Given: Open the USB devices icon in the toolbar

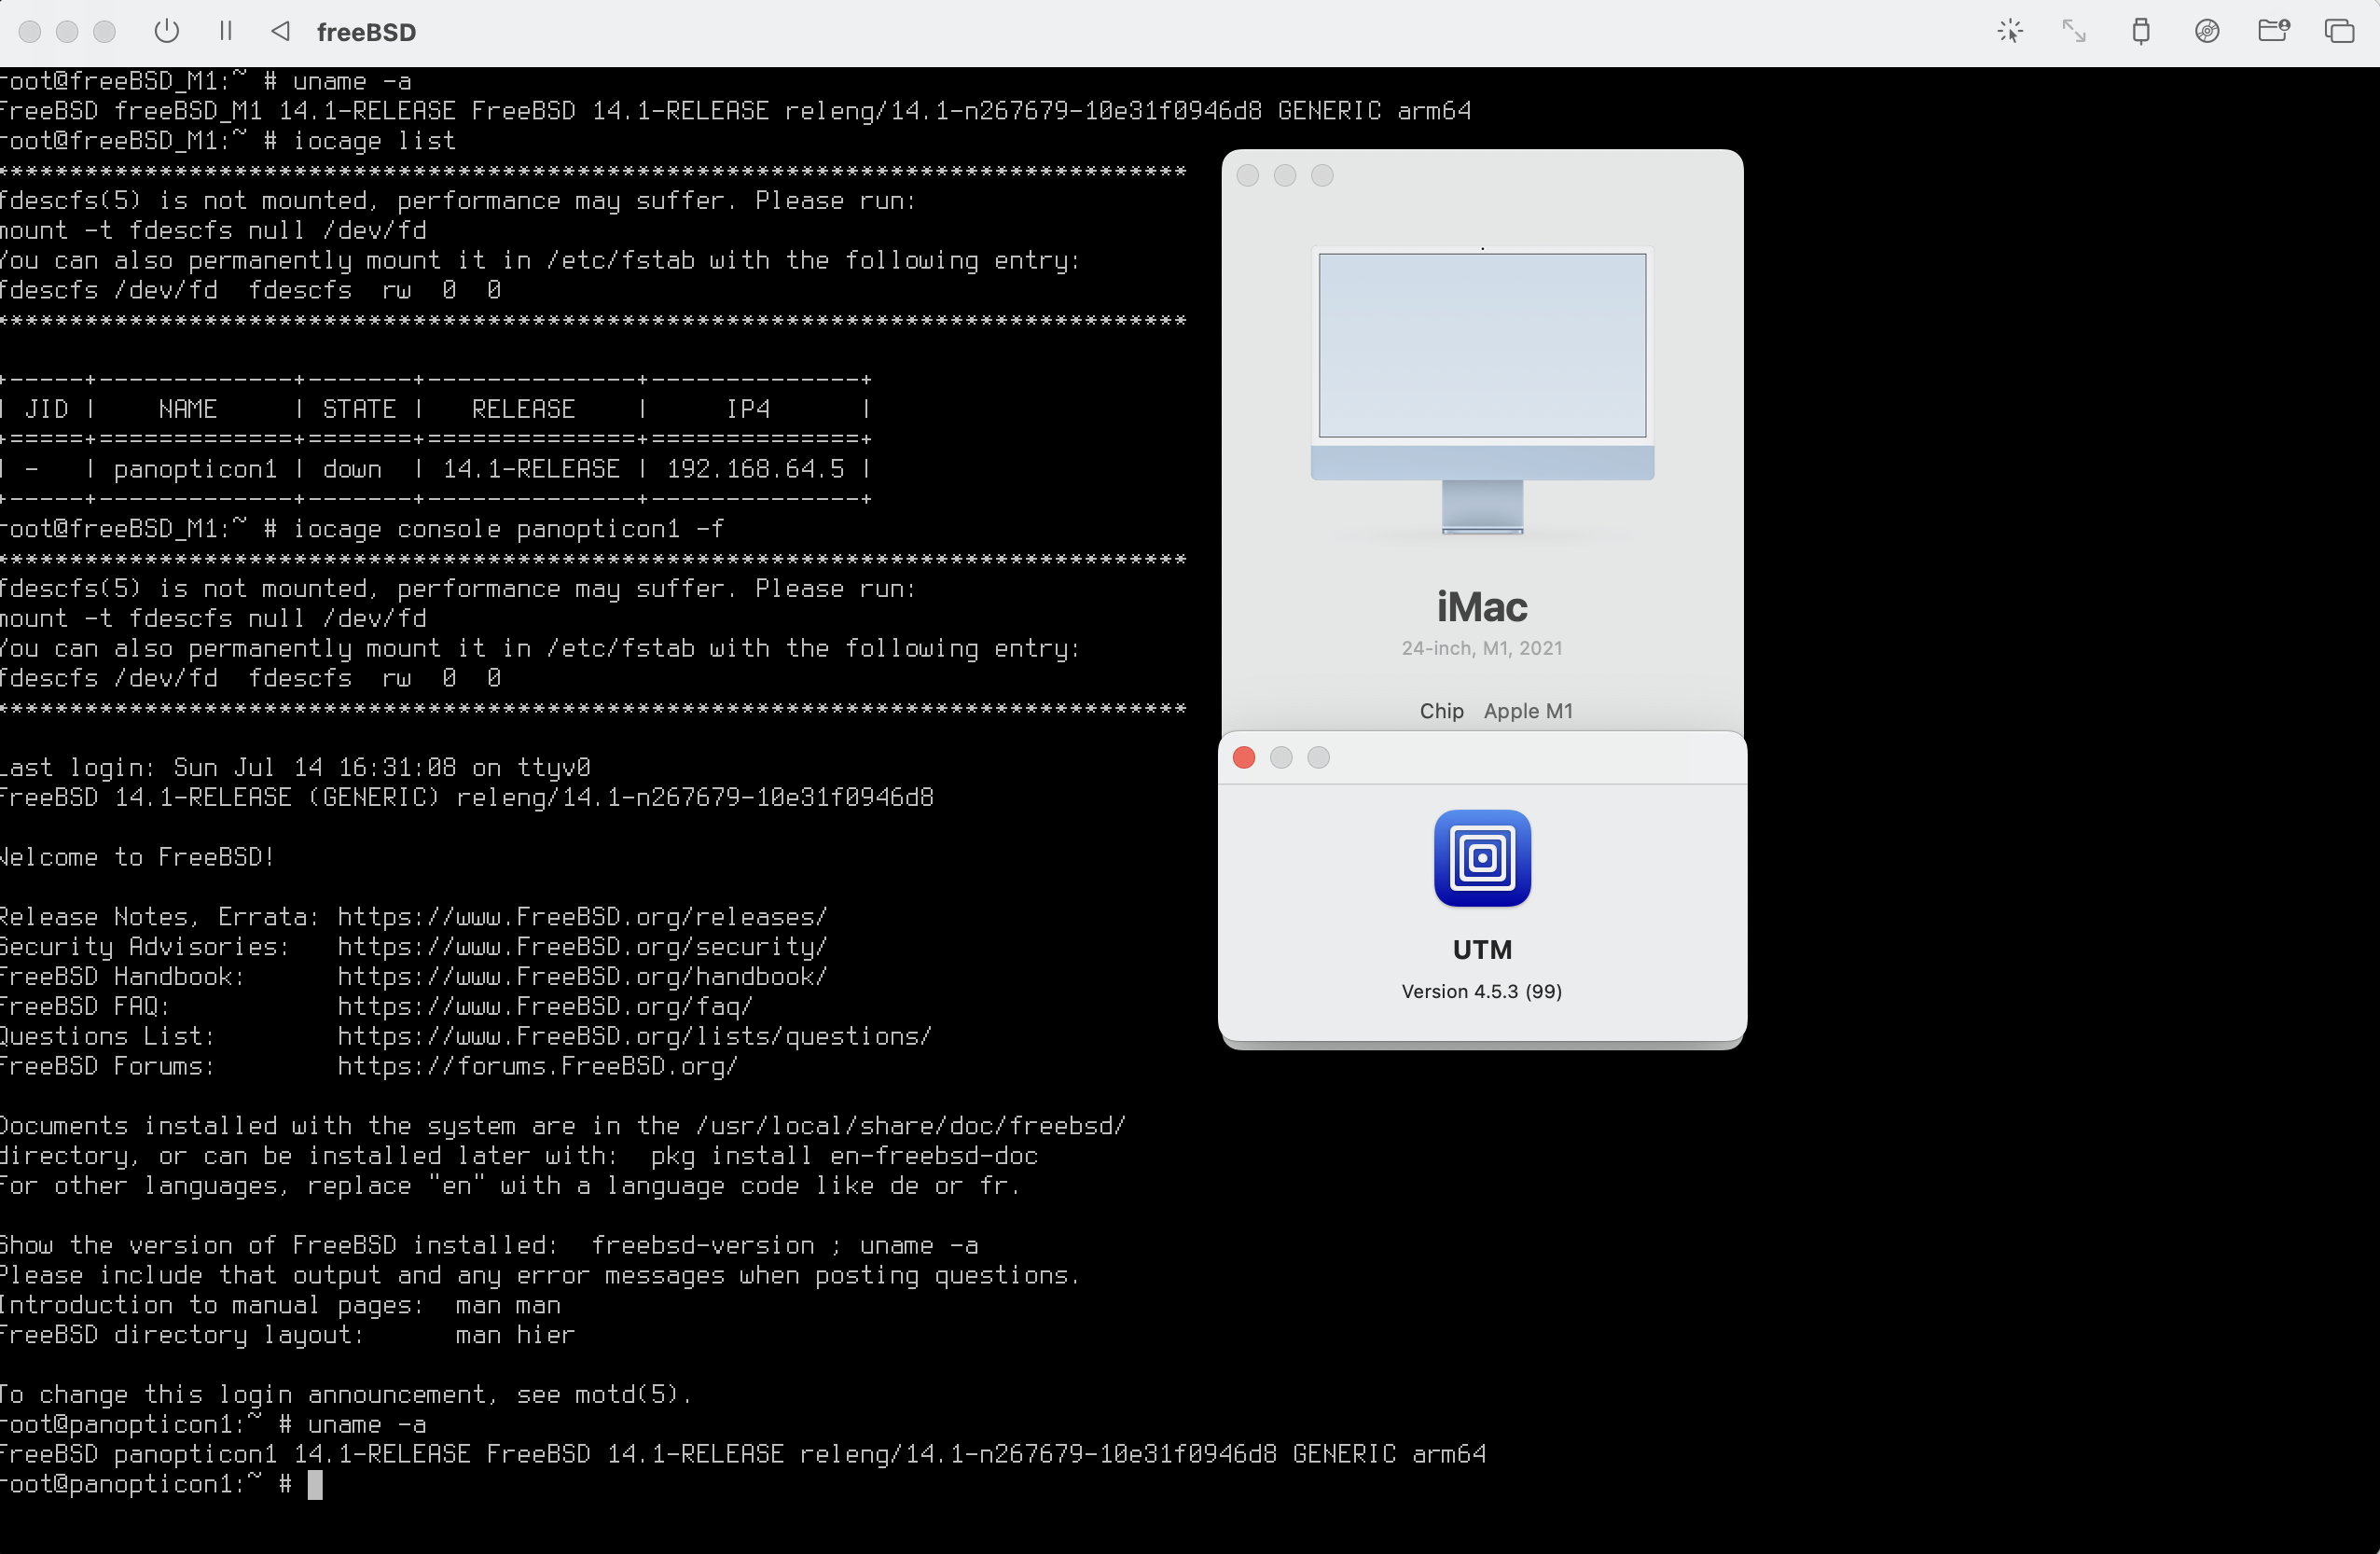Looking at the screenshot, I should point(2140,31).
